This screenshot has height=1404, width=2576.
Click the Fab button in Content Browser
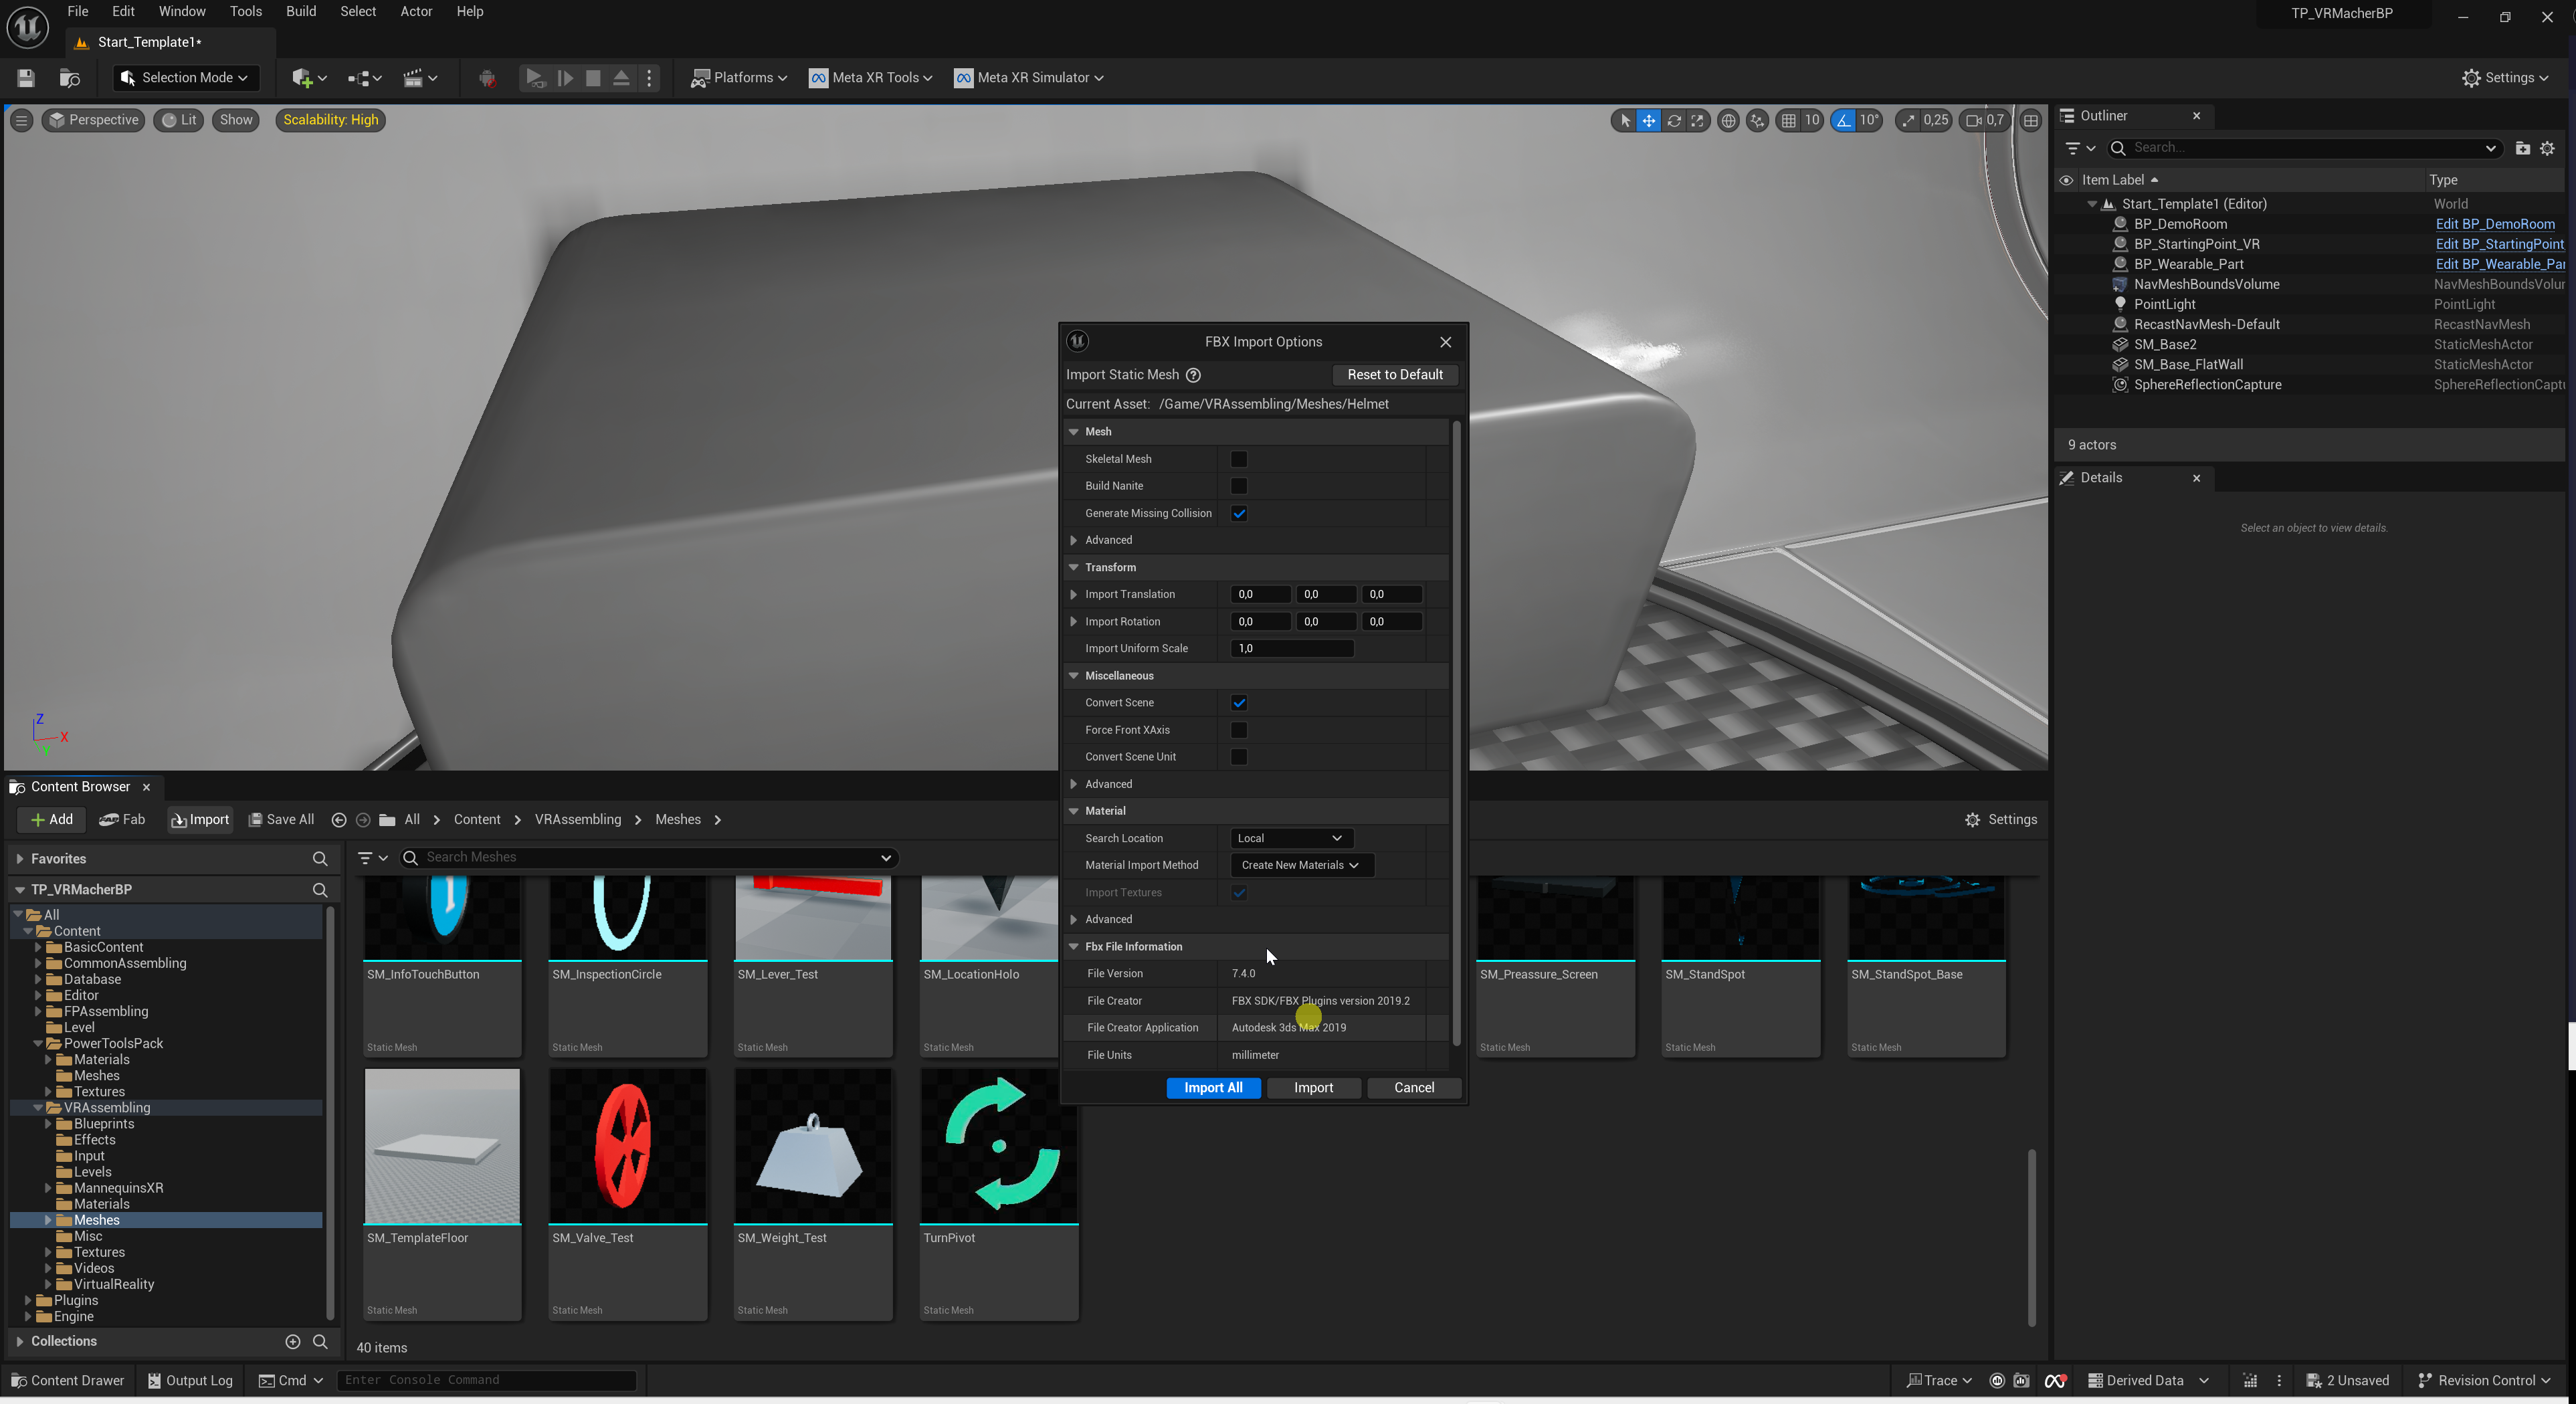(x=122, y=819)
